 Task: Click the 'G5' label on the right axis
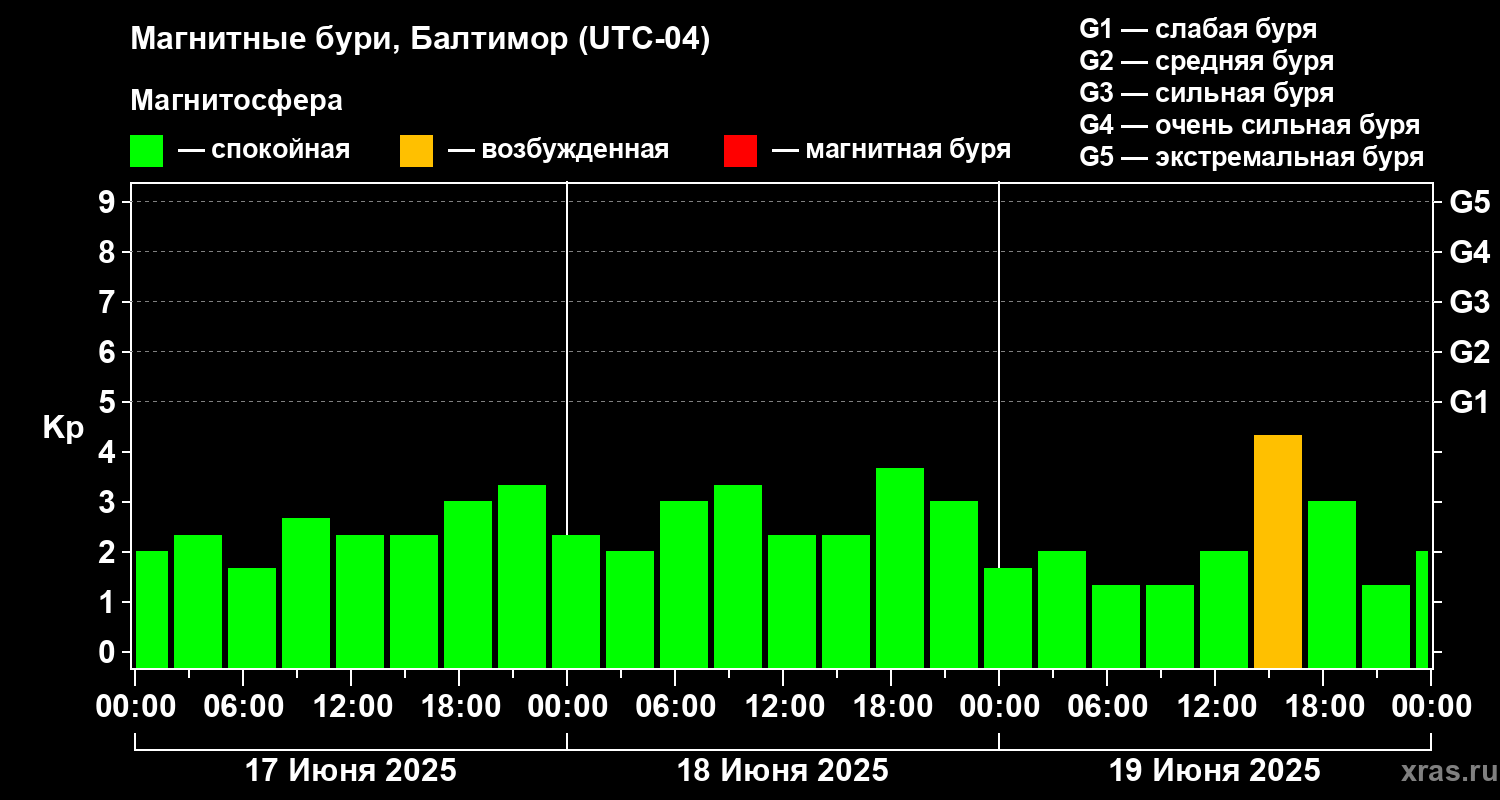tap(1469, 202)
